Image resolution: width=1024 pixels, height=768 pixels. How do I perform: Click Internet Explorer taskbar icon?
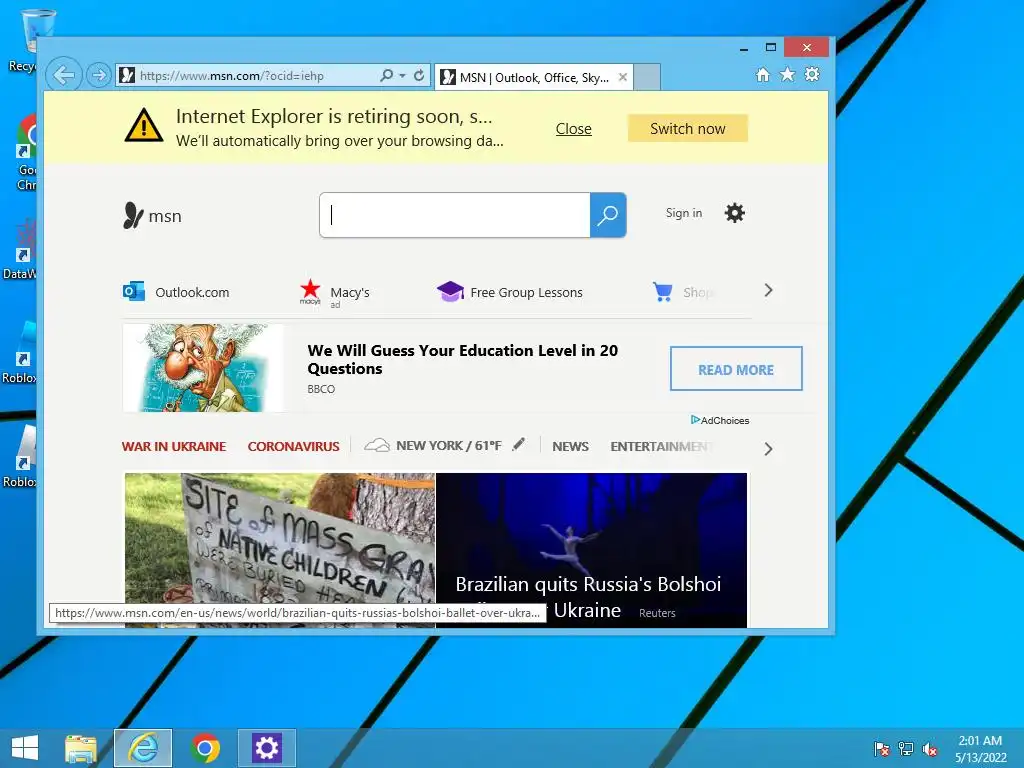pyautogui.click(x=143, y=748)
